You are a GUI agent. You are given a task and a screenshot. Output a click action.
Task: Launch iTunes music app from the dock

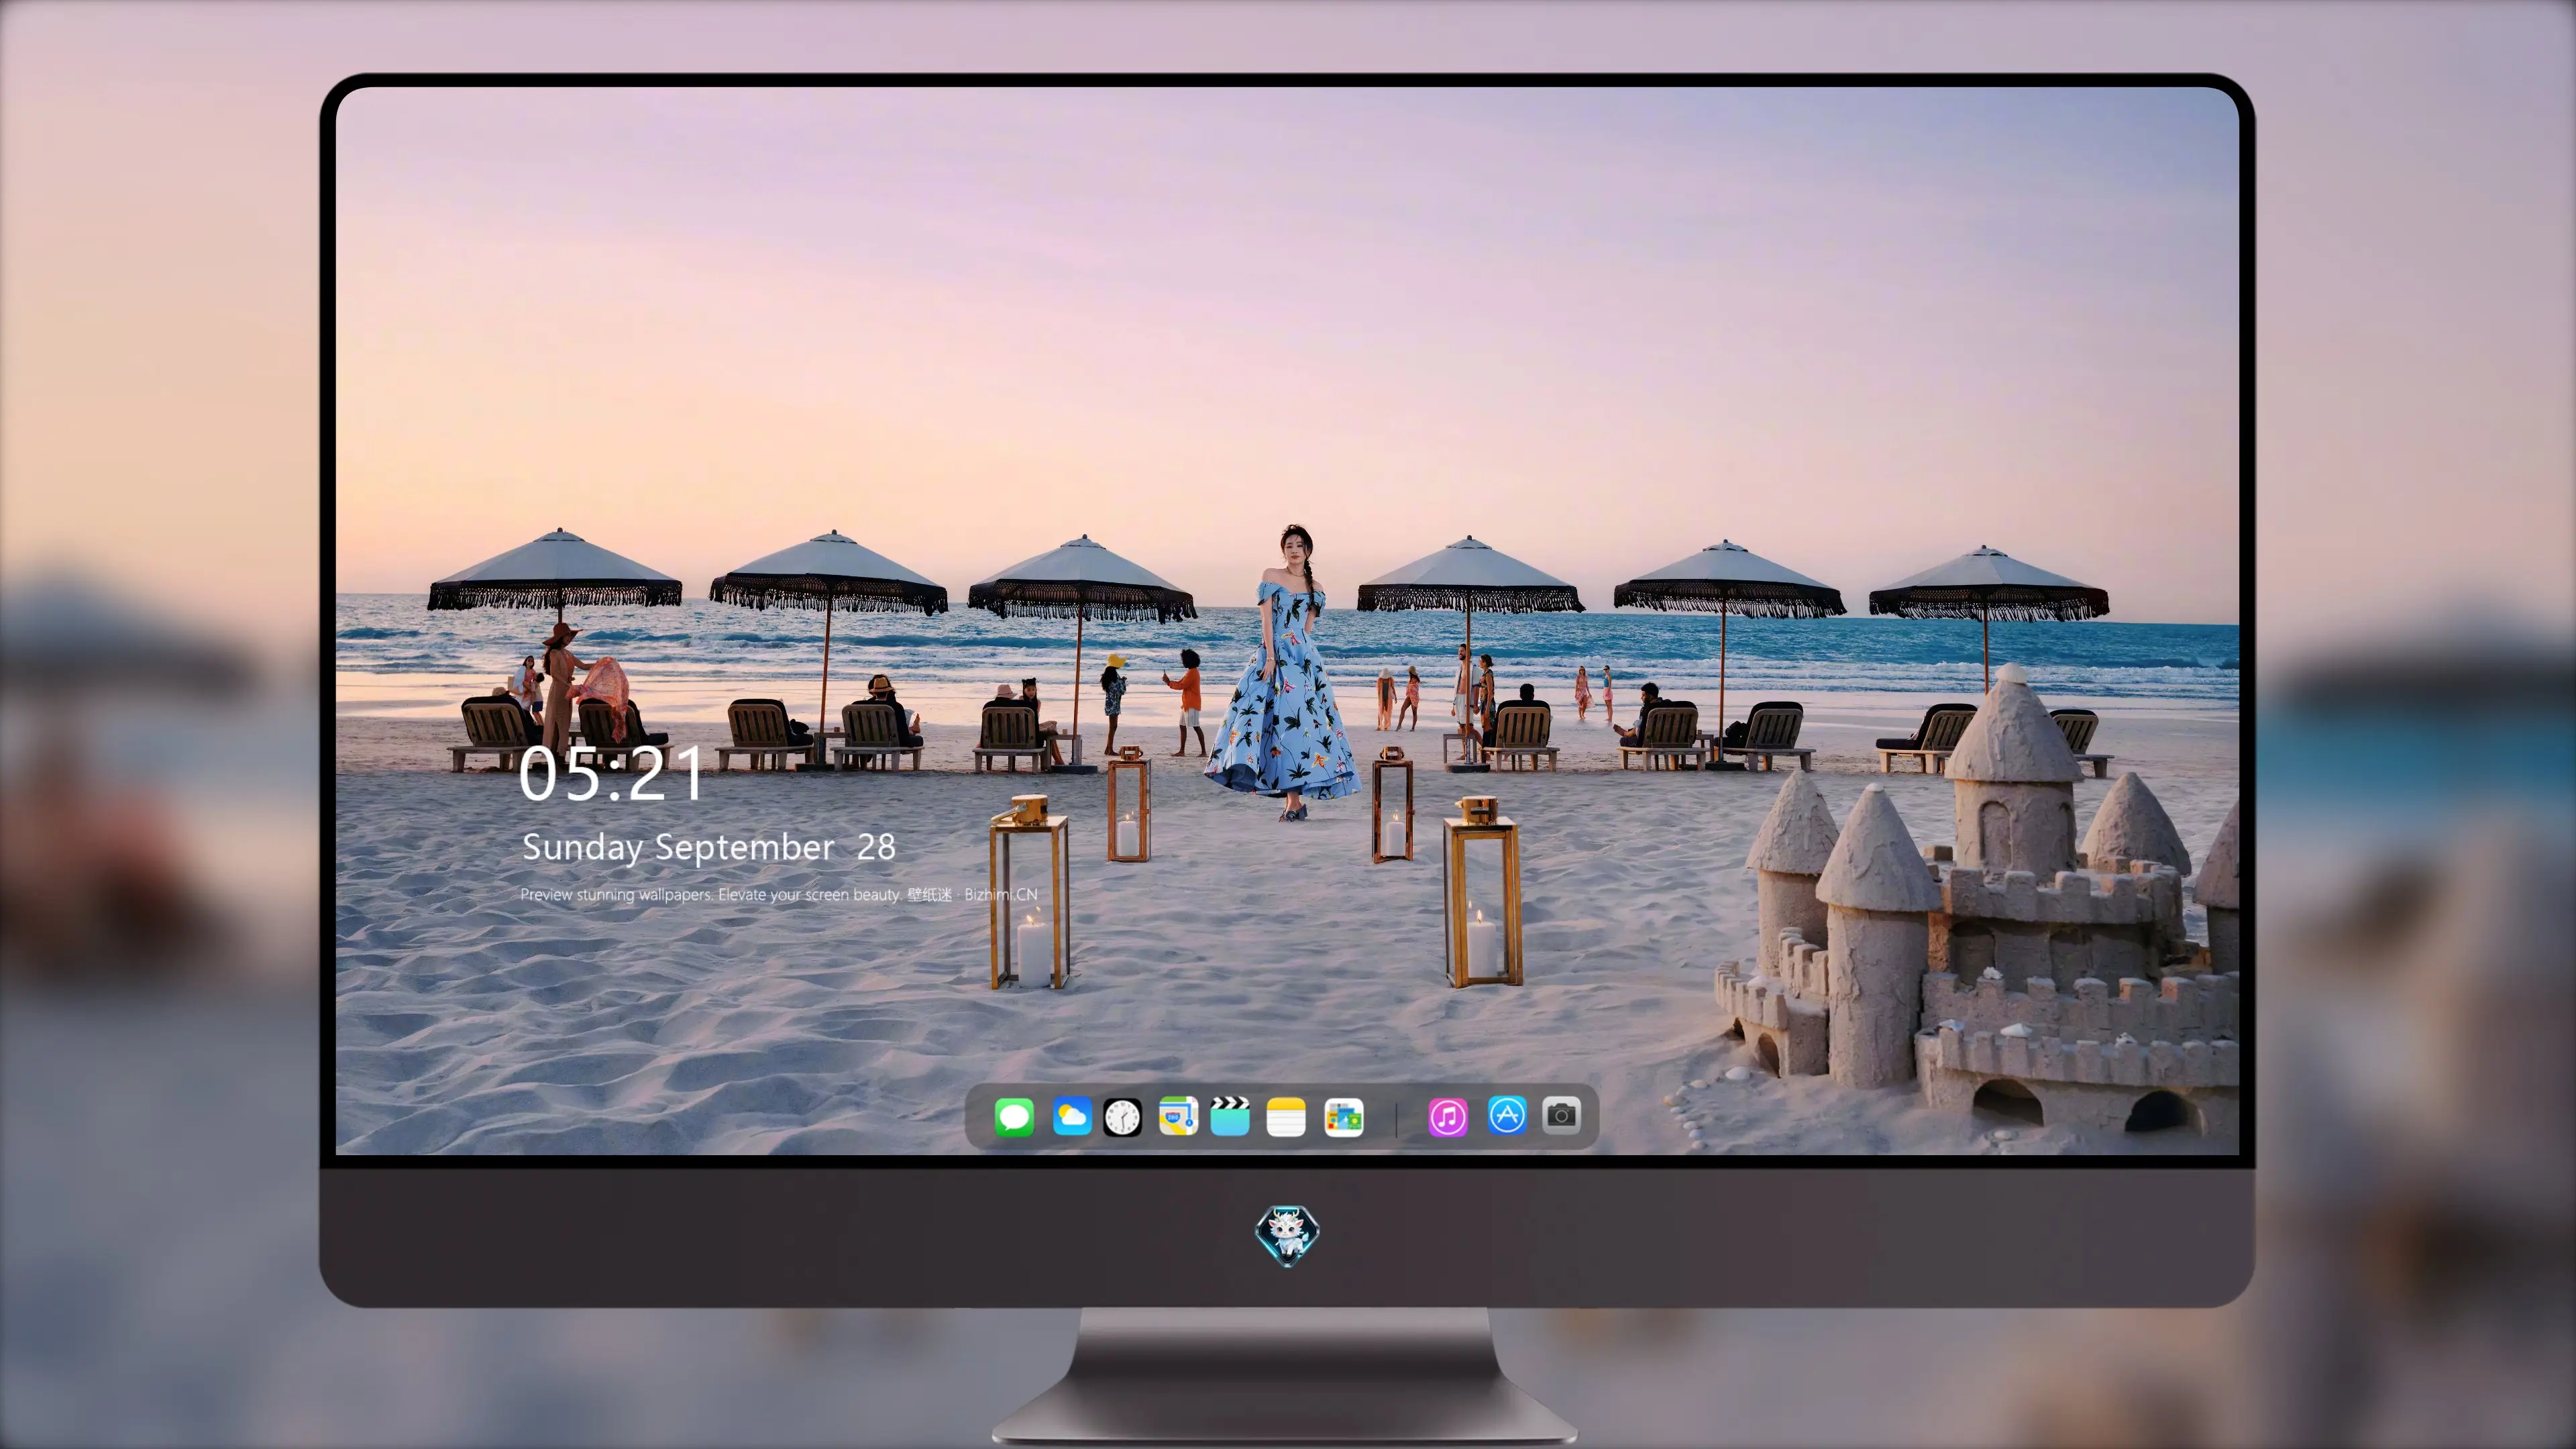1448,1117
